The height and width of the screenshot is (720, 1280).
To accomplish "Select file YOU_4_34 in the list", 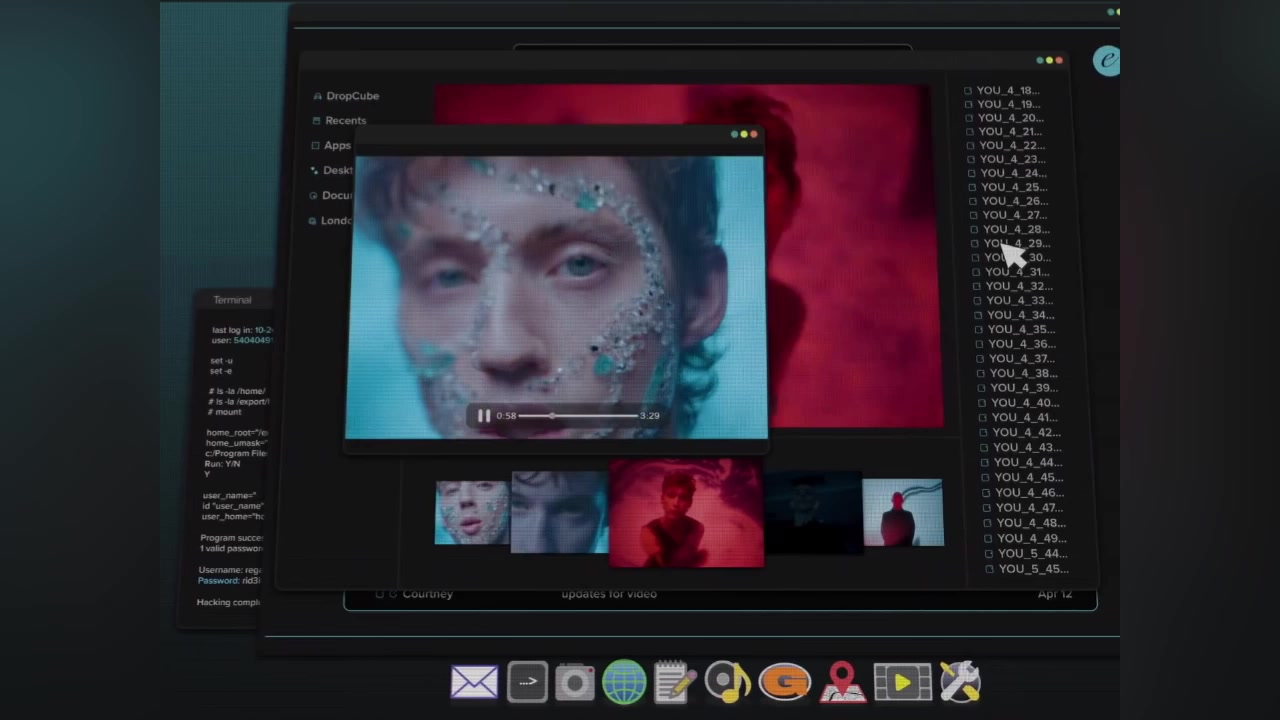I will [x=1021, y=315].
